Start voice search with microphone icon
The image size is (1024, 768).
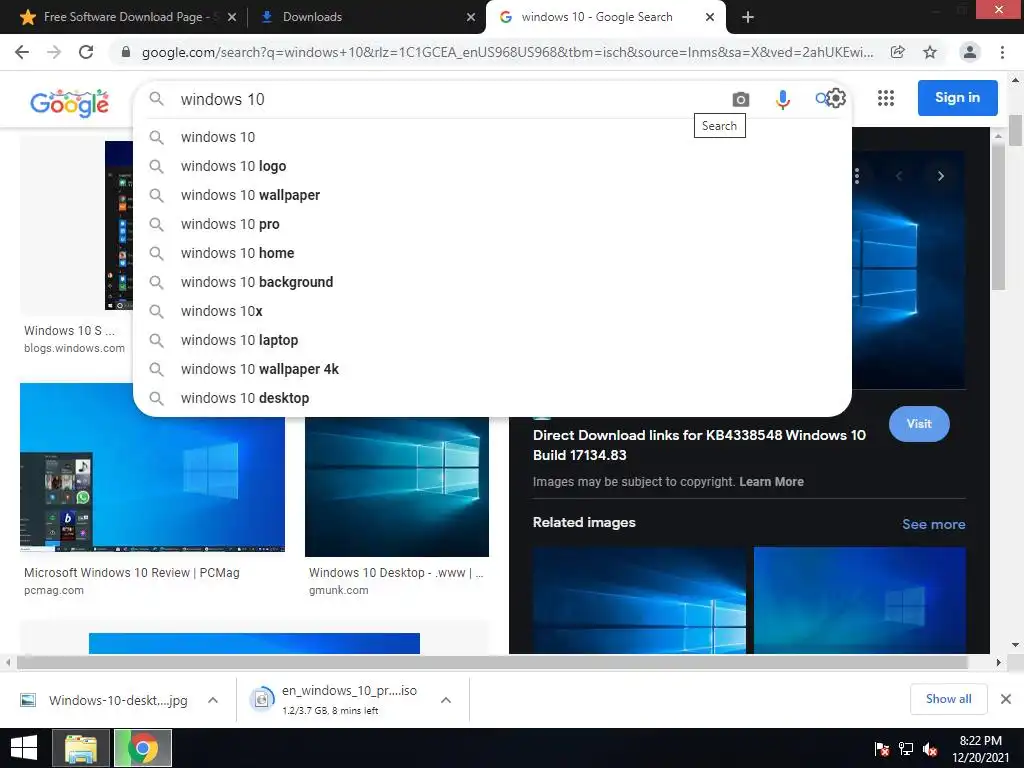(782, 99)
